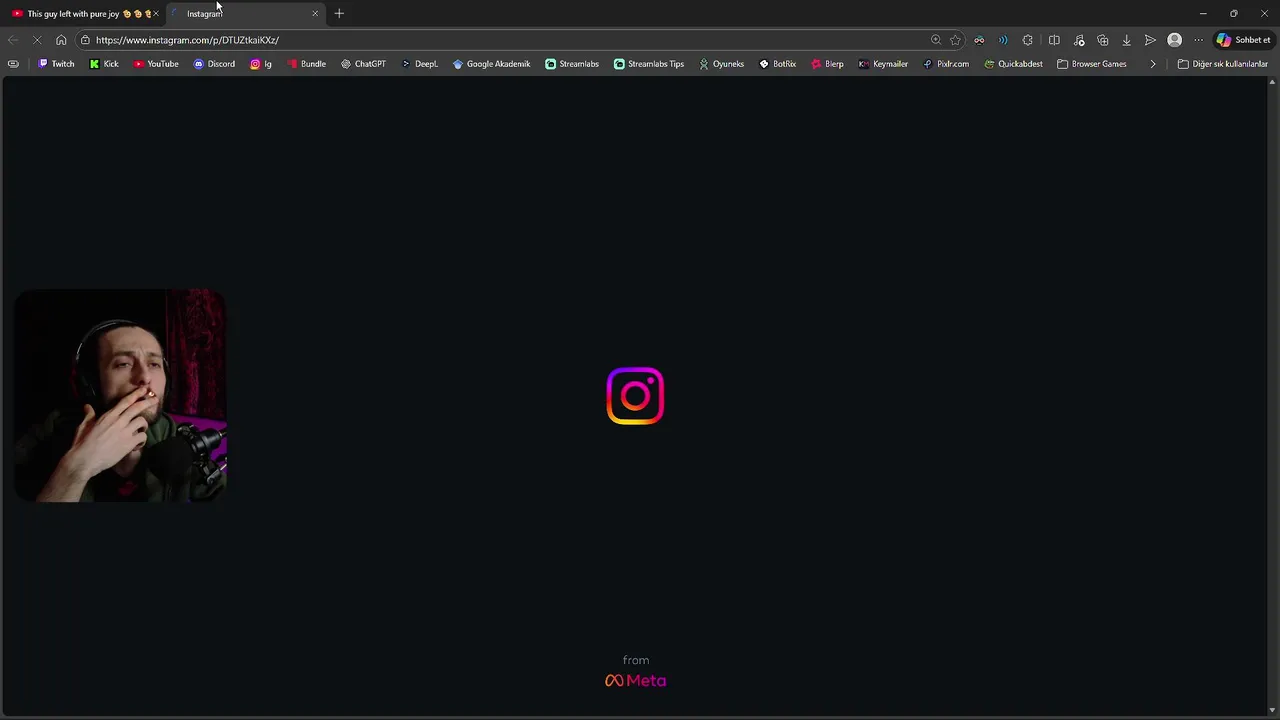Click the Instagram logo in page center
Image resolution: width=1280 pixels, height=720 pixels.
point(635,396)
